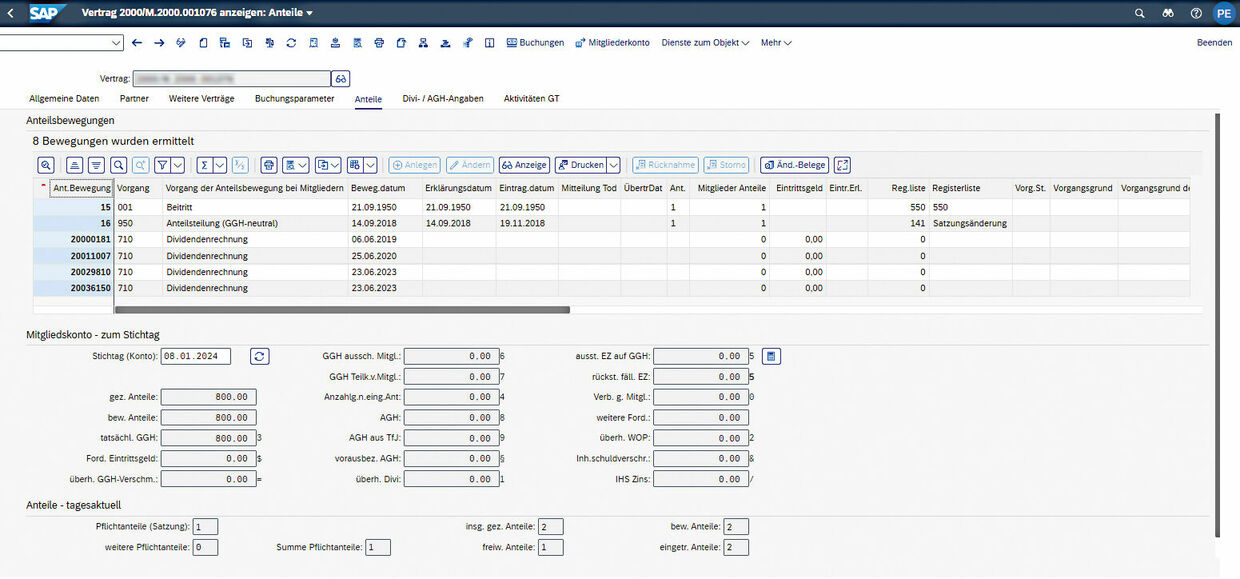Image resolution: width=1240 pixels, height=579 pixels.
Task: Click the glasses icon next to Vertrag field
Action: tap(341, 78)
